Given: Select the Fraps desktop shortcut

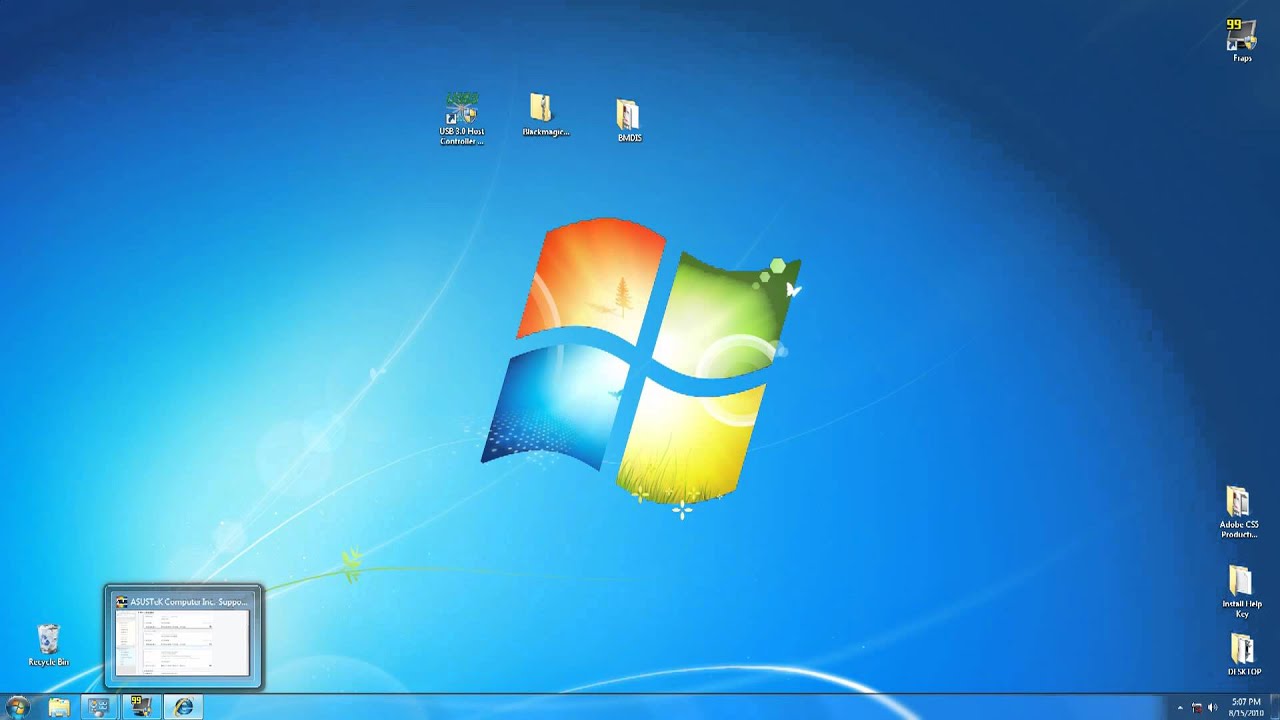Looking at the screenshot, I should point(1241,40).
